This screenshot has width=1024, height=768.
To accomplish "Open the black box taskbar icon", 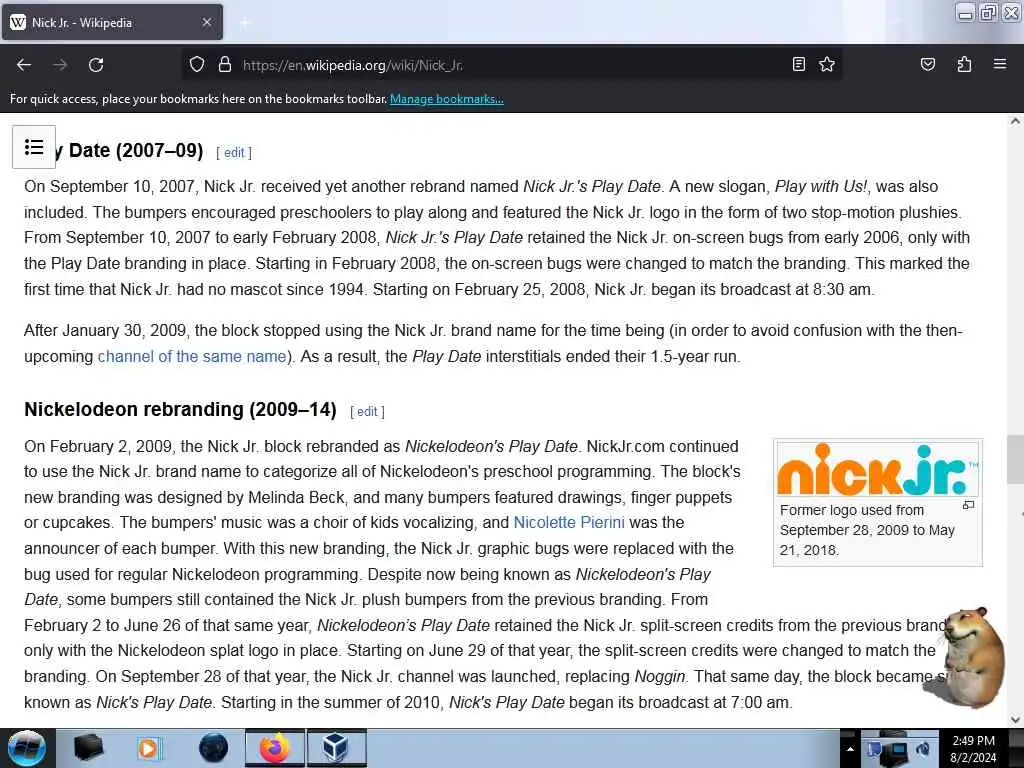I will [x=88, y=748].
